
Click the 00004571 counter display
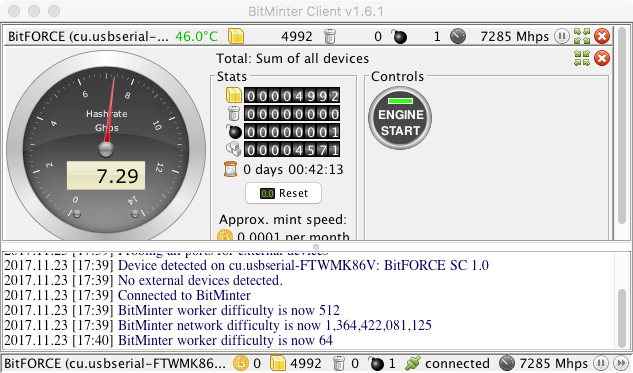pyautogui.click(x=292, y=149)
